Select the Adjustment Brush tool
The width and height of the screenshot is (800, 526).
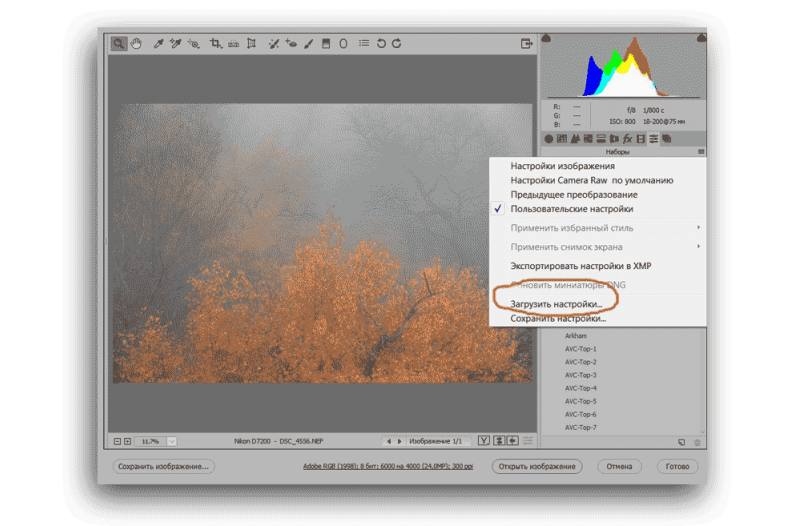[308, 44]
